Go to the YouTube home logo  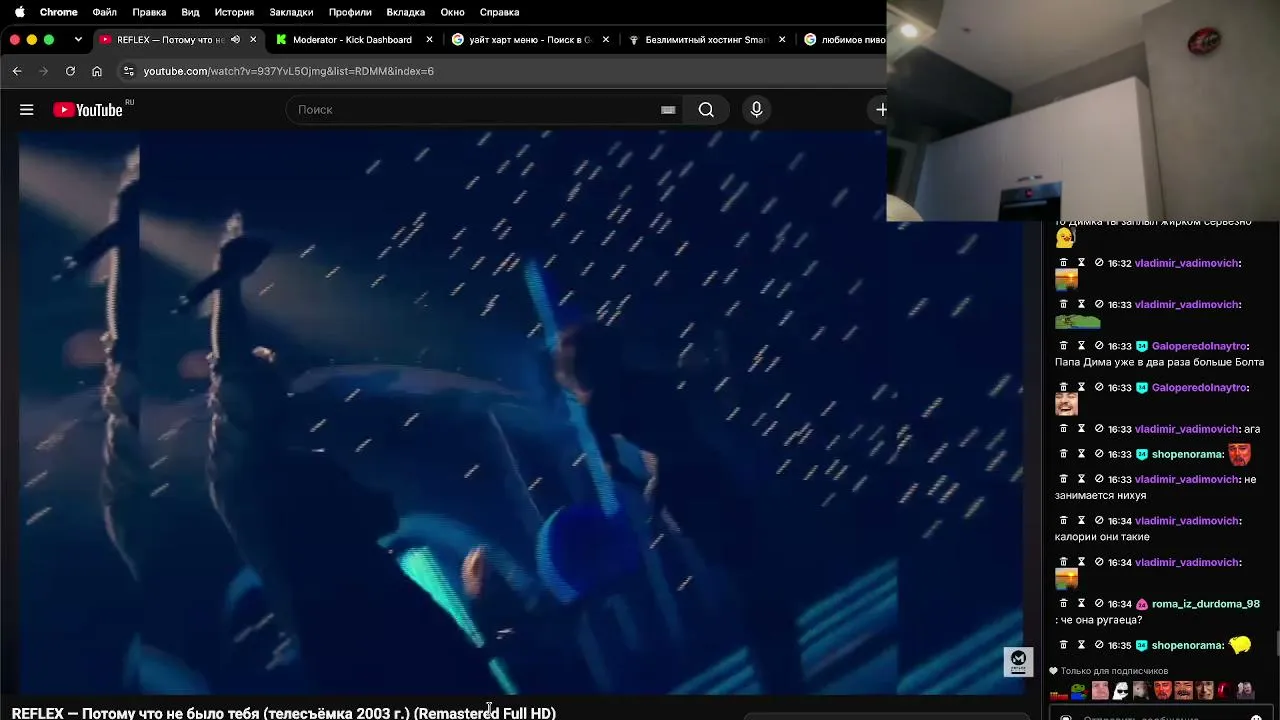tap(88, 110)
